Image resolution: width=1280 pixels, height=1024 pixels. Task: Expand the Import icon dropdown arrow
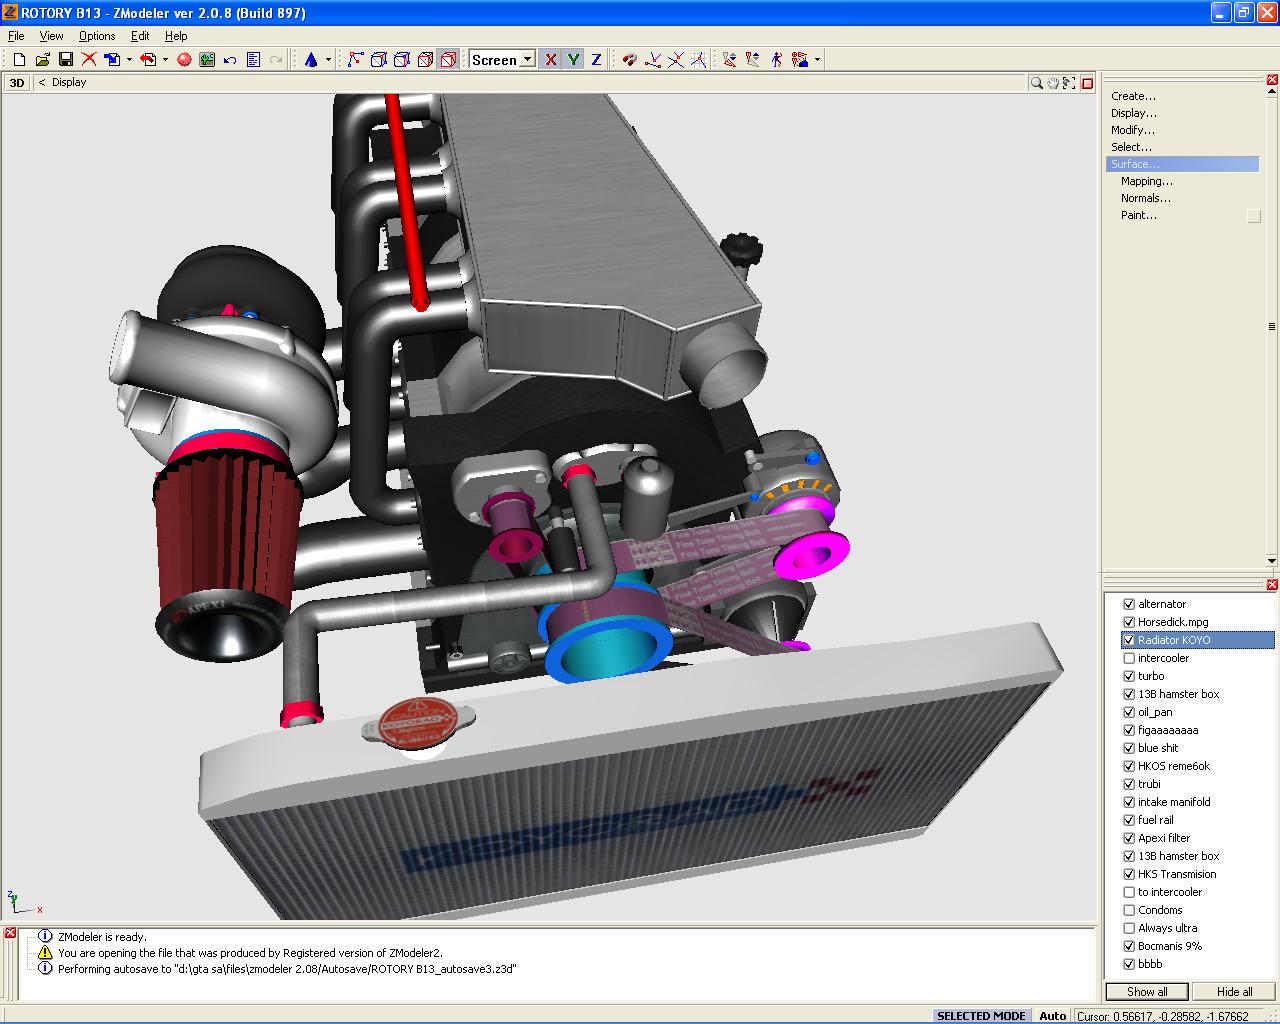tap(129, 60)
